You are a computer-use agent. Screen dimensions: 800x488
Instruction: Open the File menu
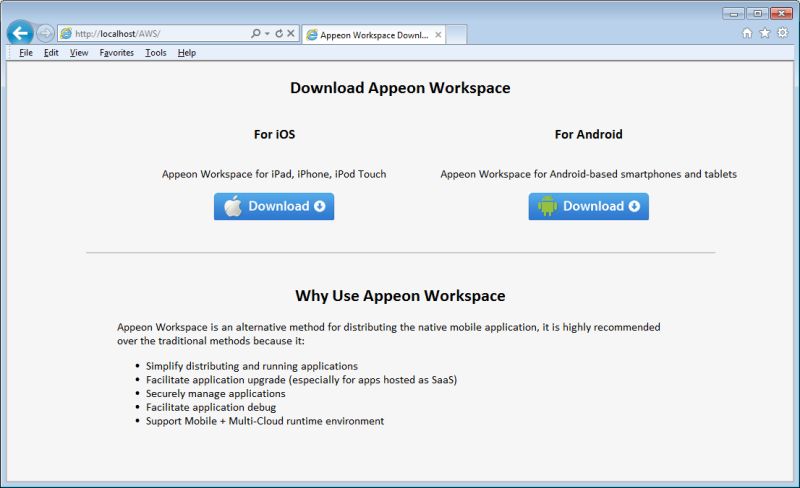(26, 53)
